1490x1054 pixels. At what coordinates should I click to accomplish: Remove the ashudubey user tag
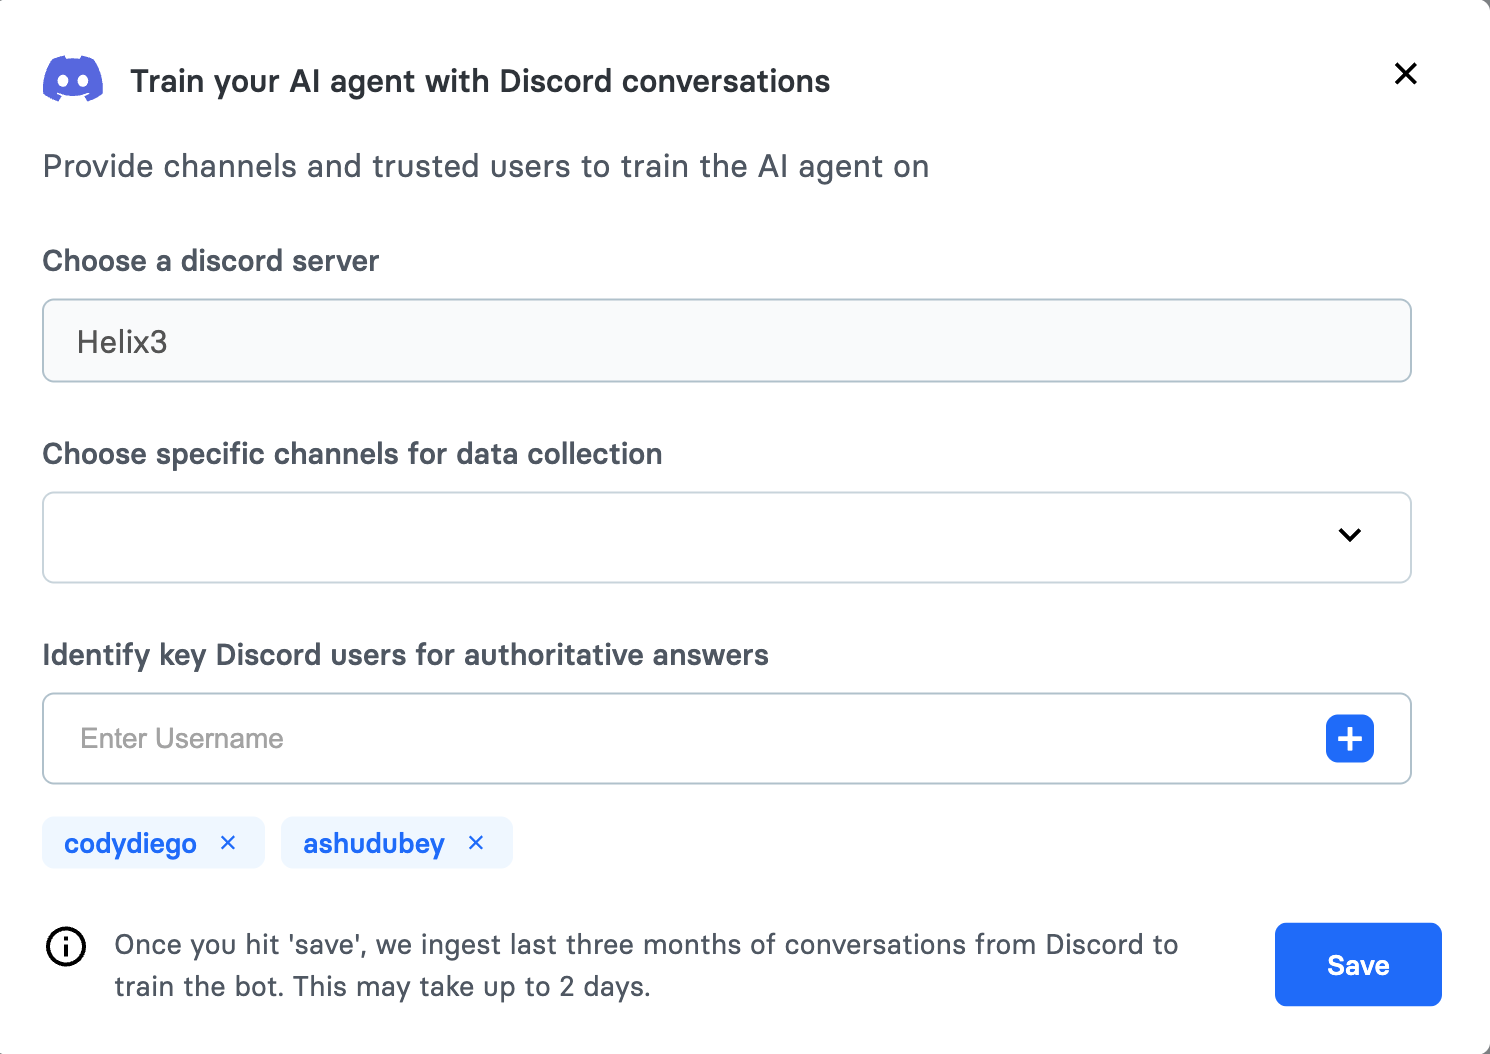476,843
